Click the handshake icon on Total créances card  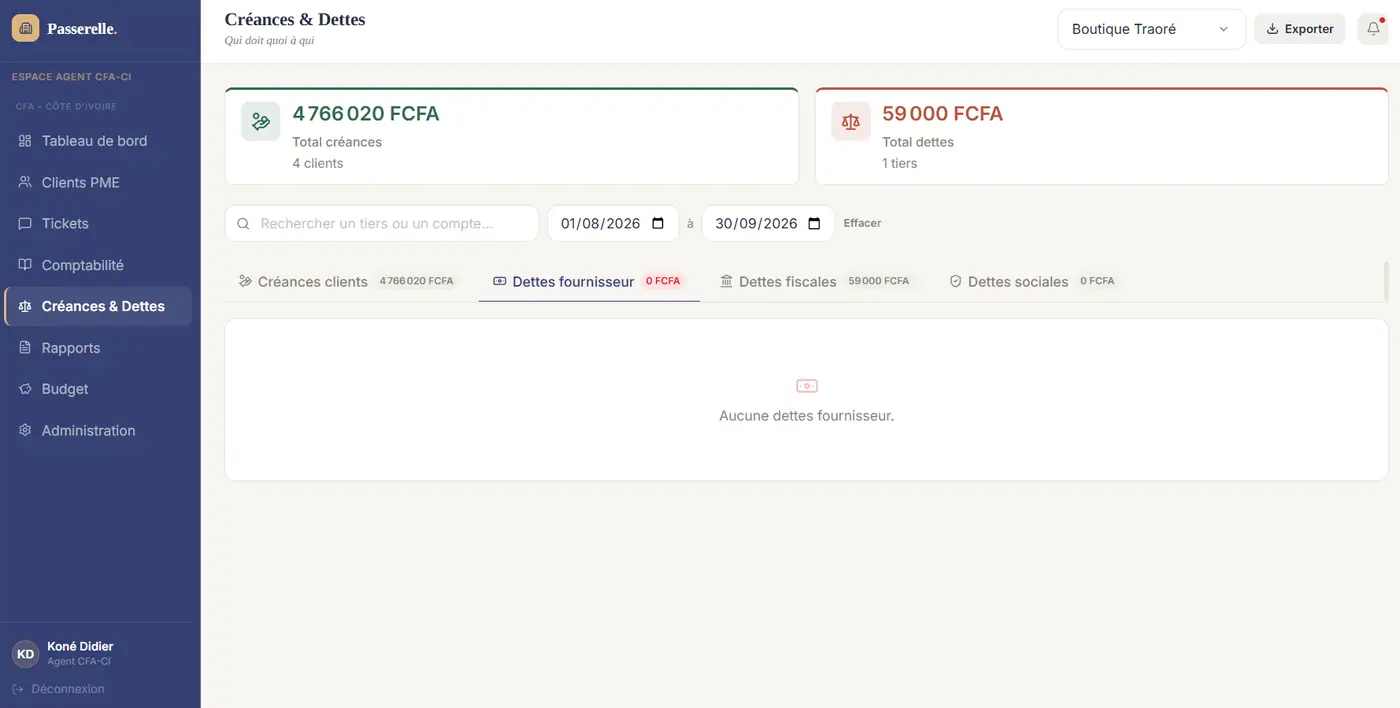pos(261,121)
